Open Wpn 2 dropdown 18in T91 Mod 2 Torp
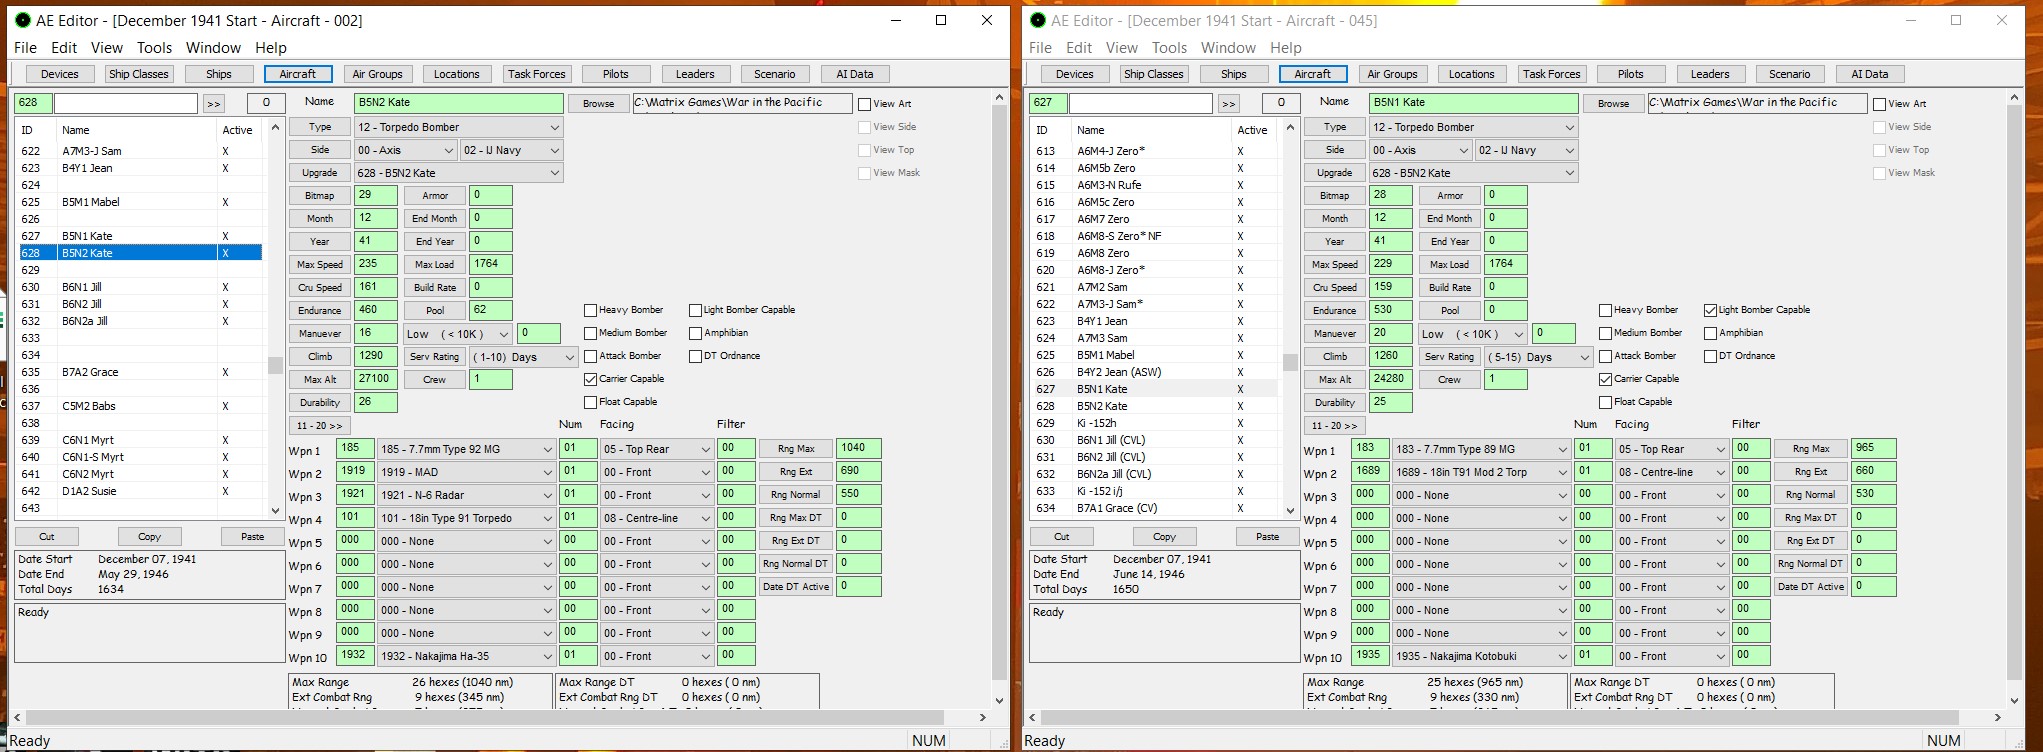 tap(1481, 472)
